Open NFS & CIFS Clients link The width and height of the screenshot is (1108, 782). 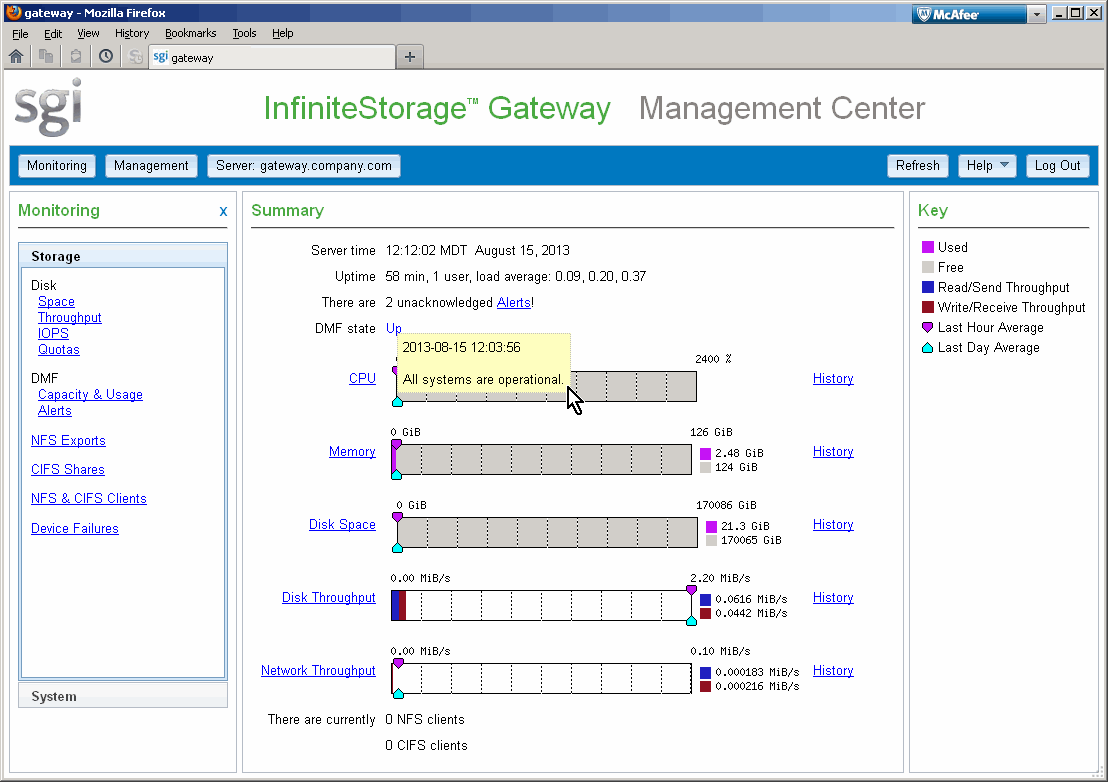(89, 498)
